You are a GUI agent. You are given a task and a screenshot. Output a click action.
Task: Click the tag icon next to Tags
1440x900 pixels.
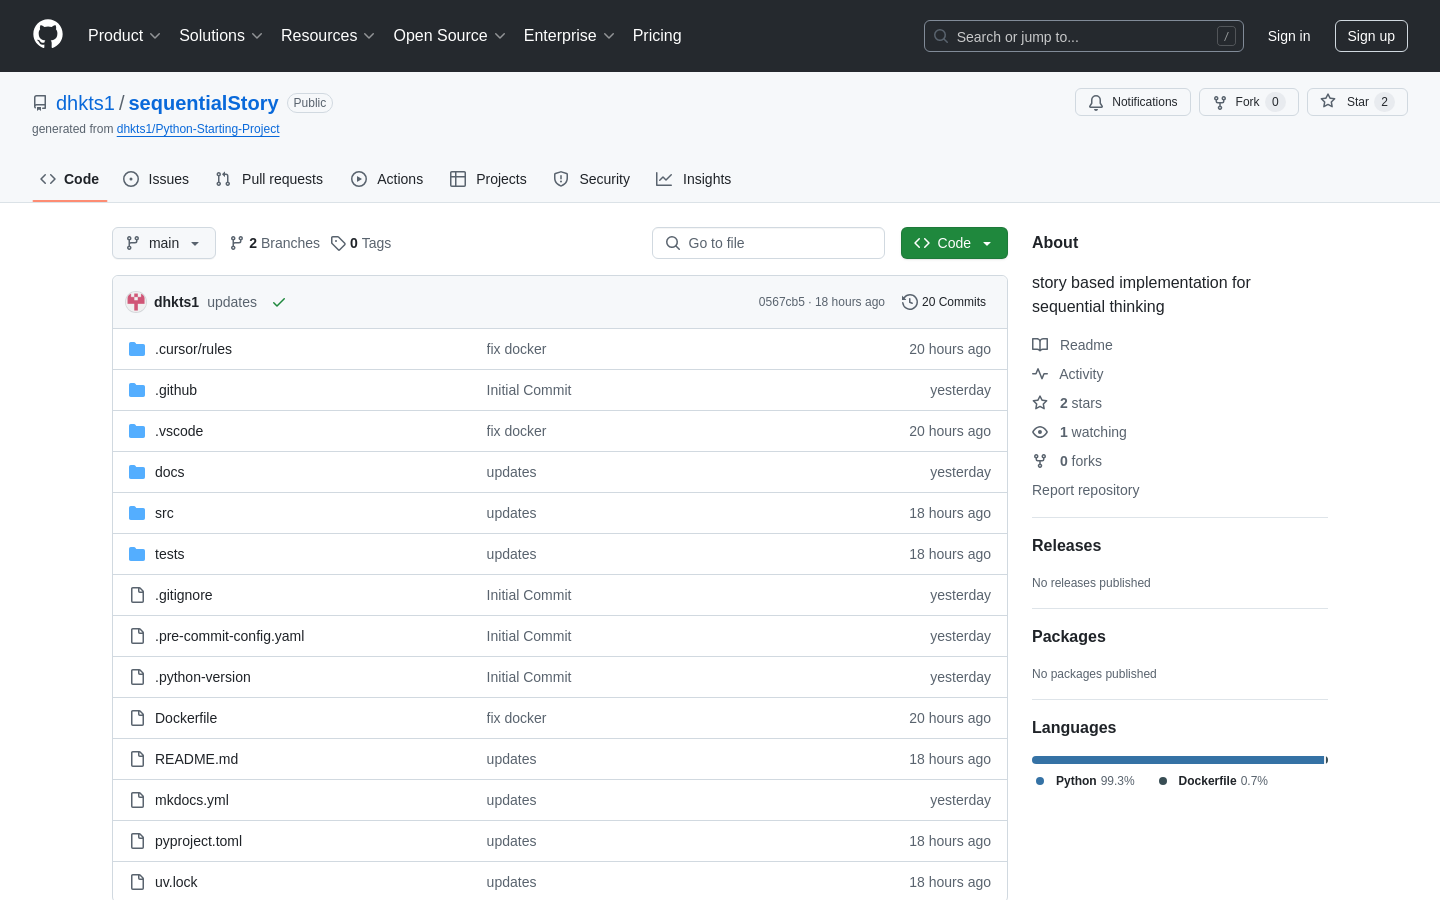point(338,243)
